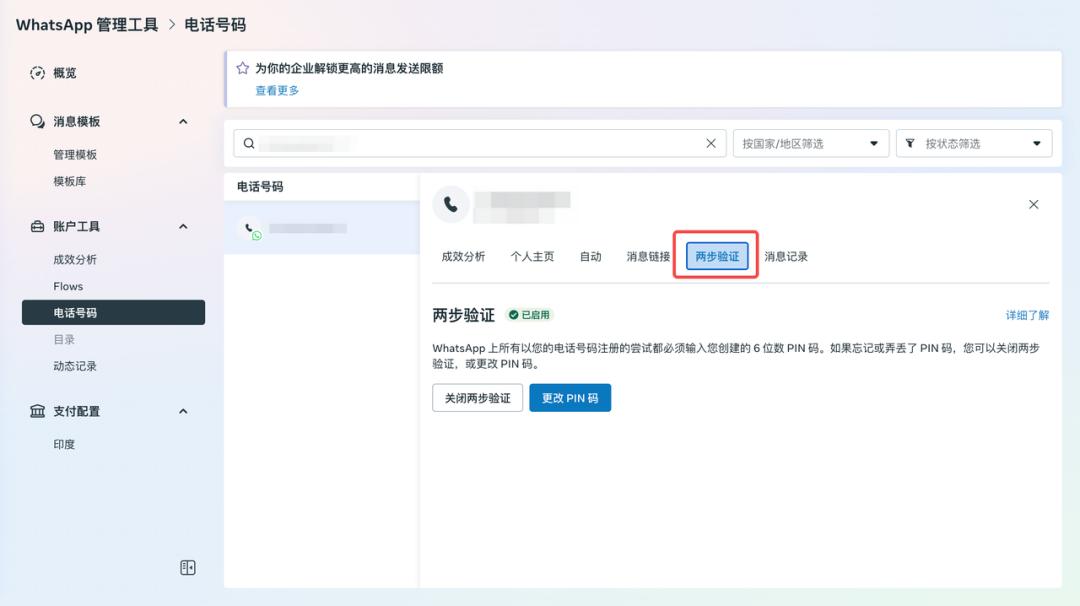
Task: Collapse the sidebar with the panel icon
Action: pyautogui.click(x=188, y=568)
